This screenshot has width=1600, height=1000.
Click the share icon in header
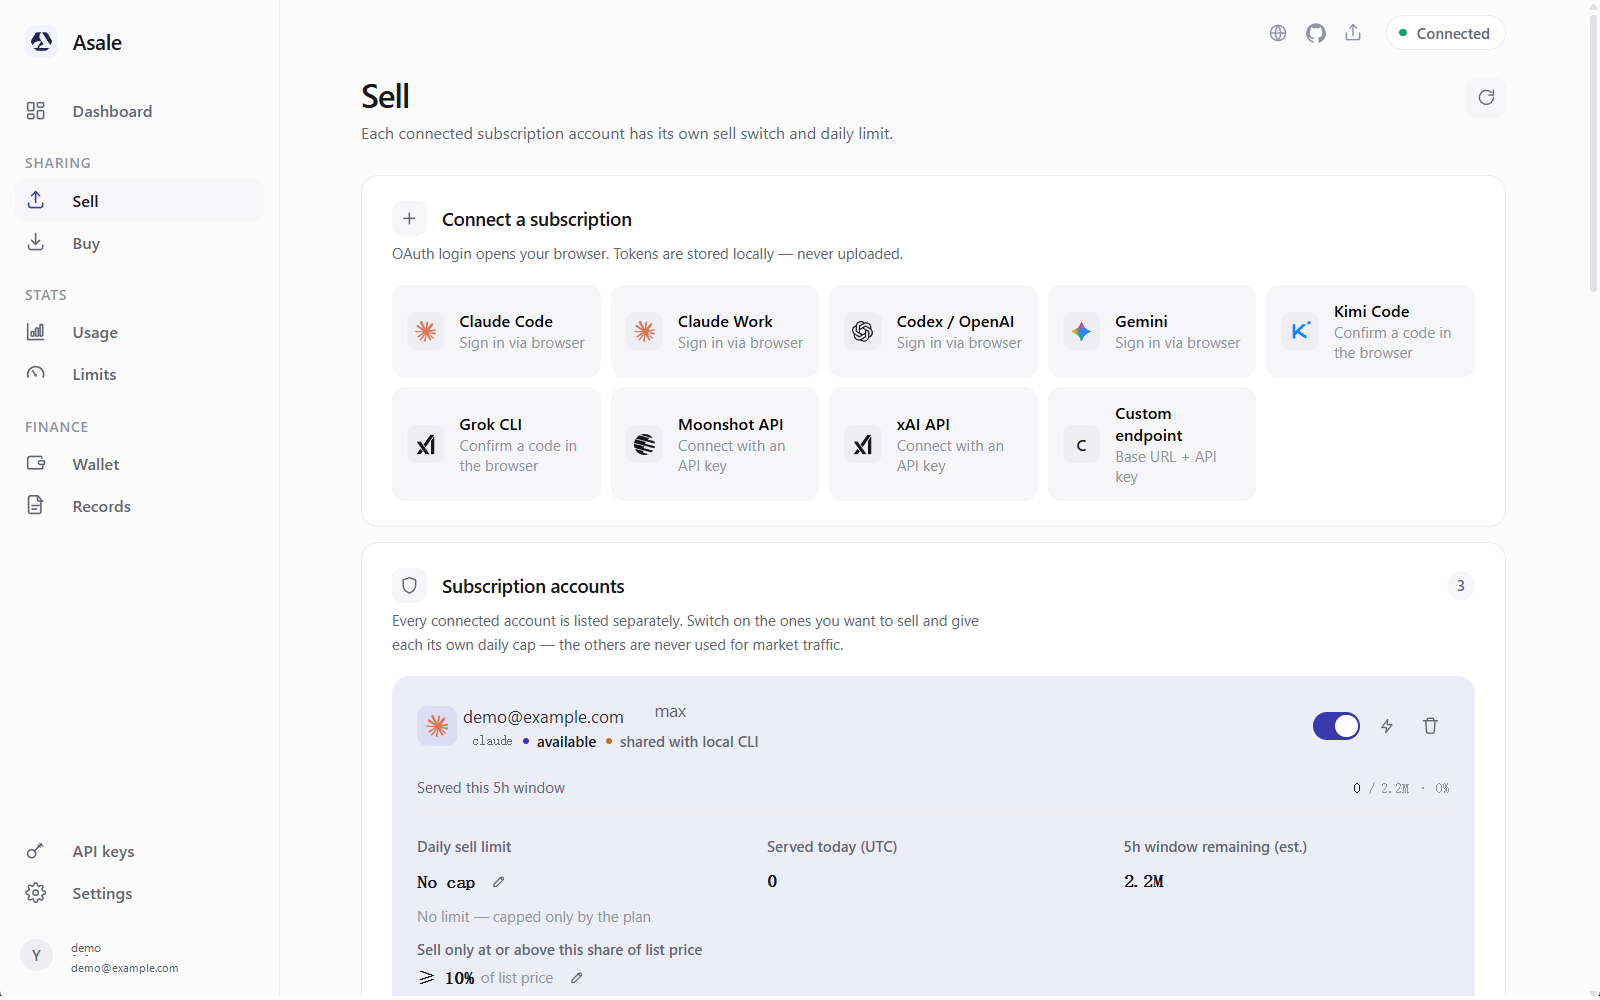point(1353,33)
